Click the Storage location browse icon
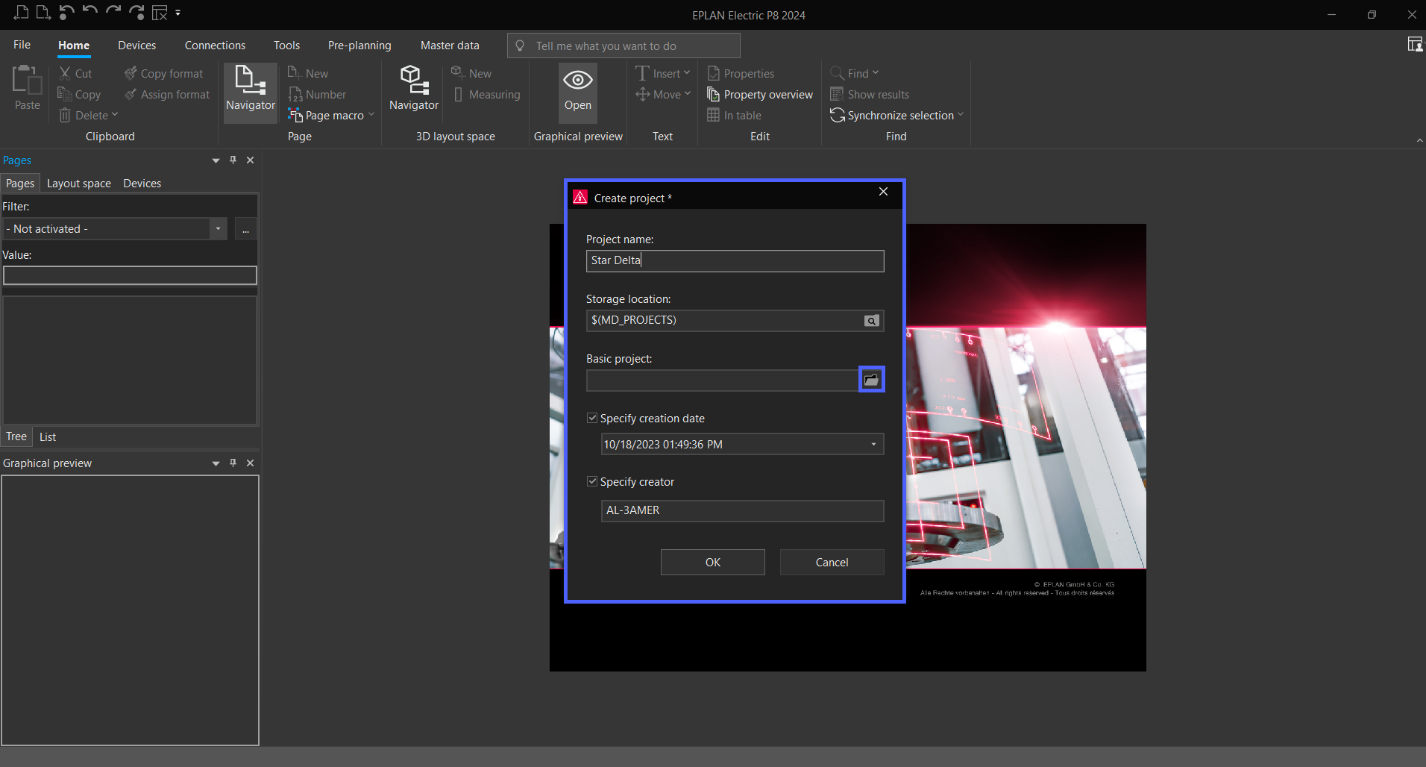This screenshot has height=767, width=1426. [x=872, y=320]
